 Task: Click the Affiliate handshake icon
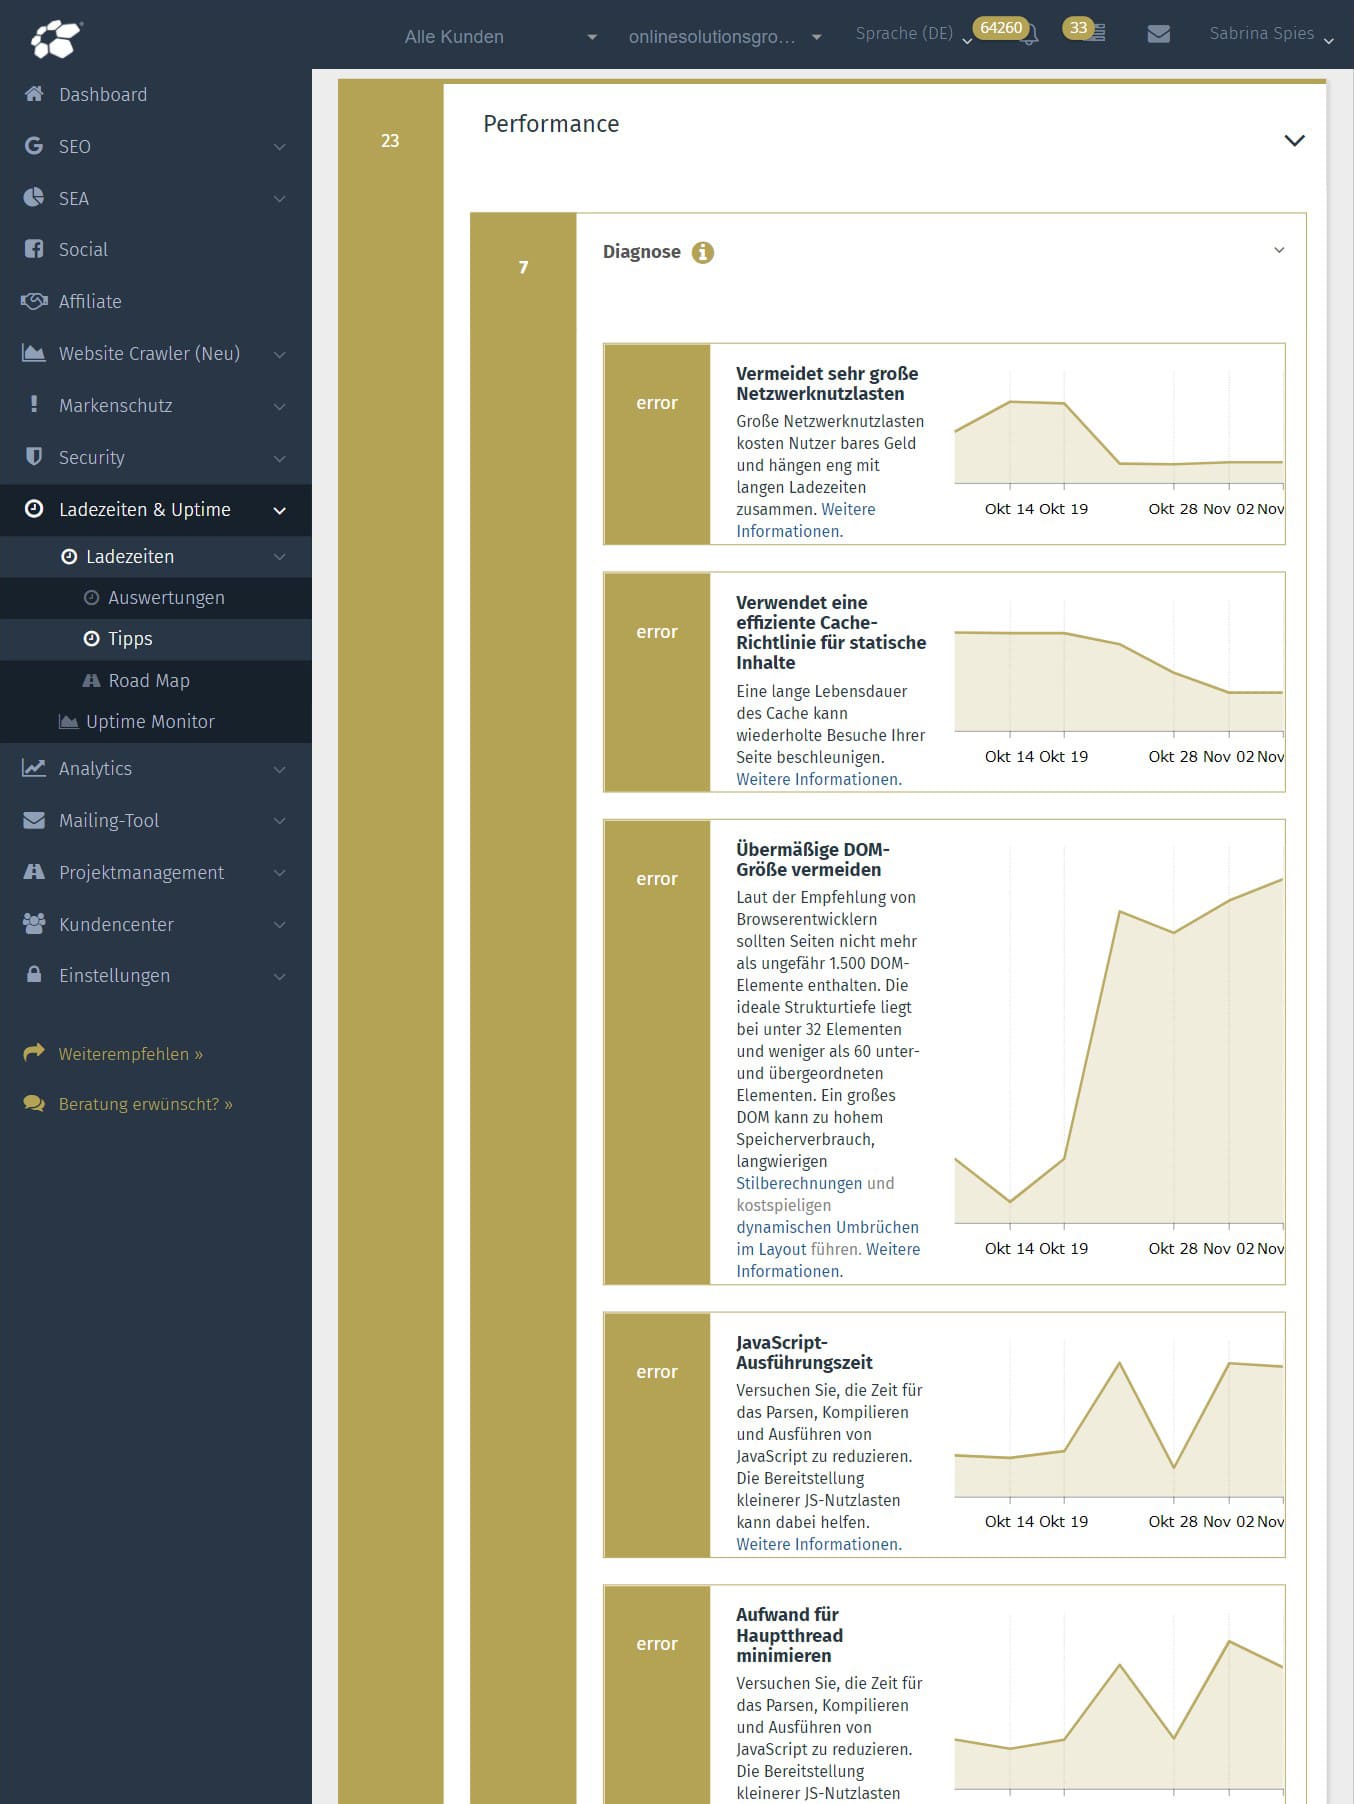[x=34, y=301]
